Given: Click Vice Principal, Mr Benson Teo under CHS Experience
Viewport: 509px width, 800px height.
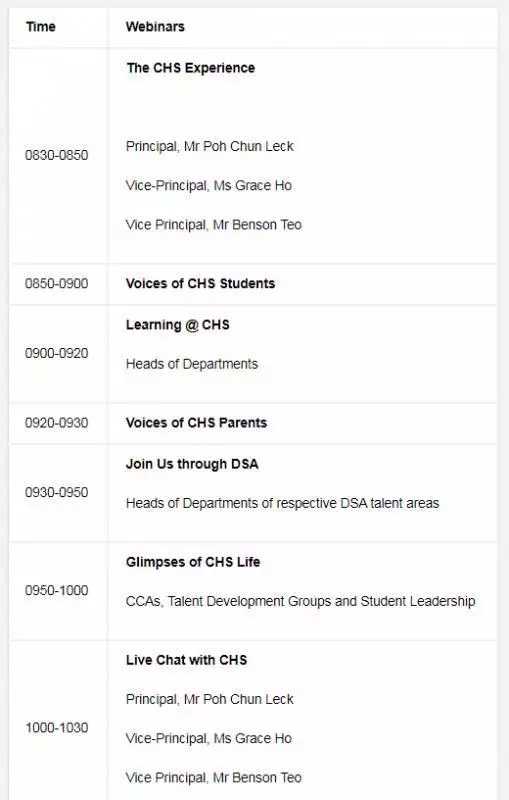Looking at the screenshot, I should click(214, 224).
